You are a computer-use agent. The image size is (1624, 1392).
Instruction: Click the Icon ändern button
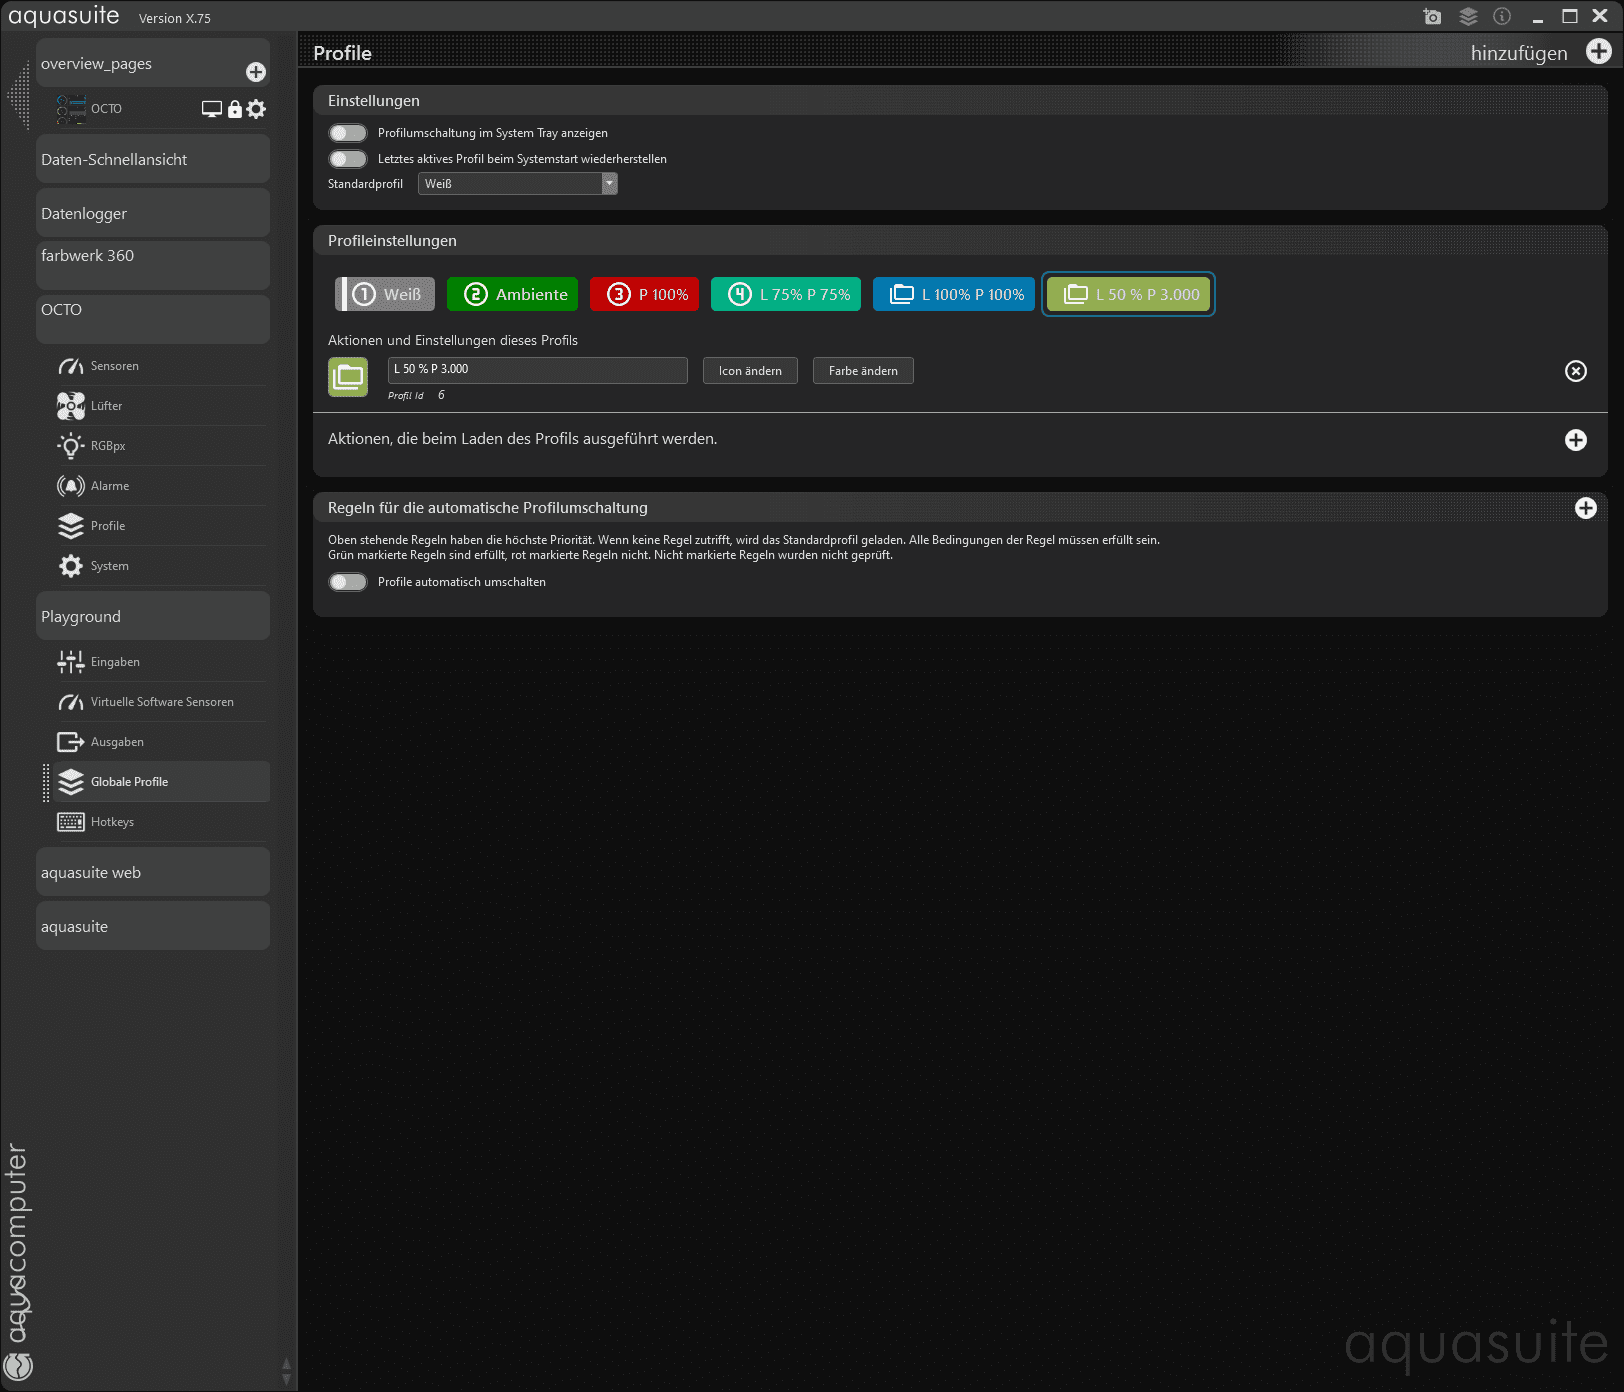click(750, 371)
